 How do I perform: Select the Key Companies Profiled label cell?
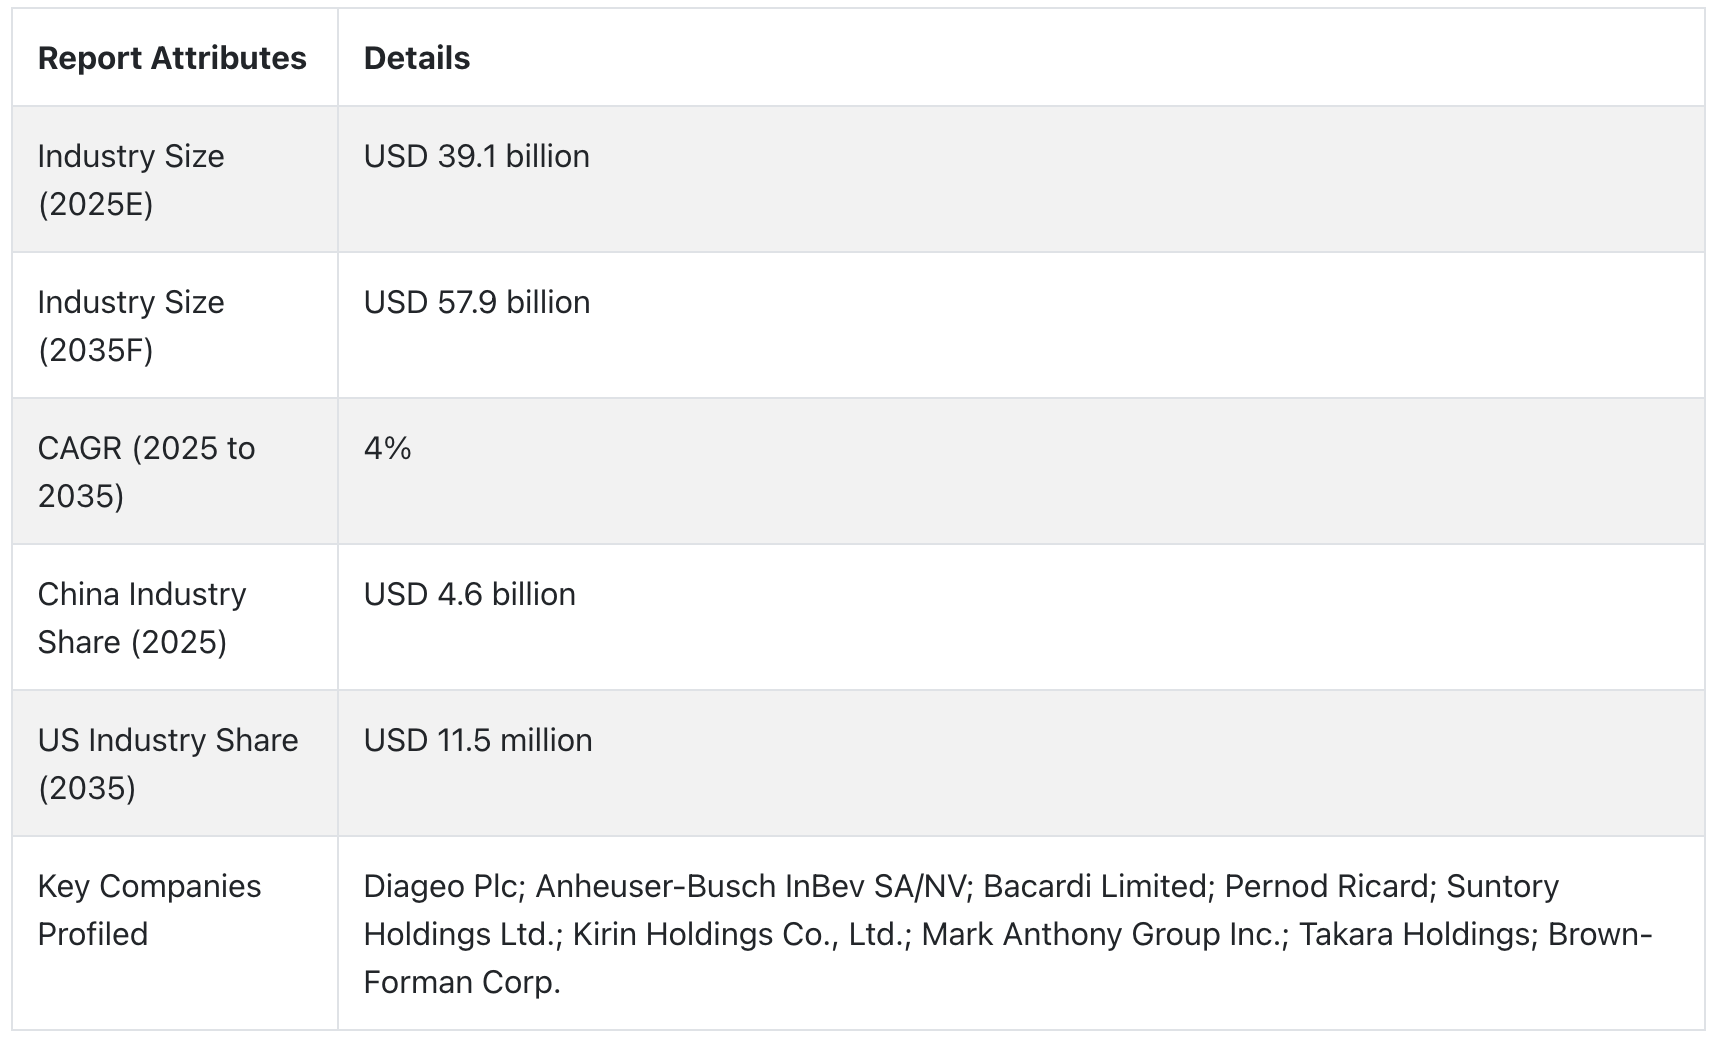(x=174, y=933)
